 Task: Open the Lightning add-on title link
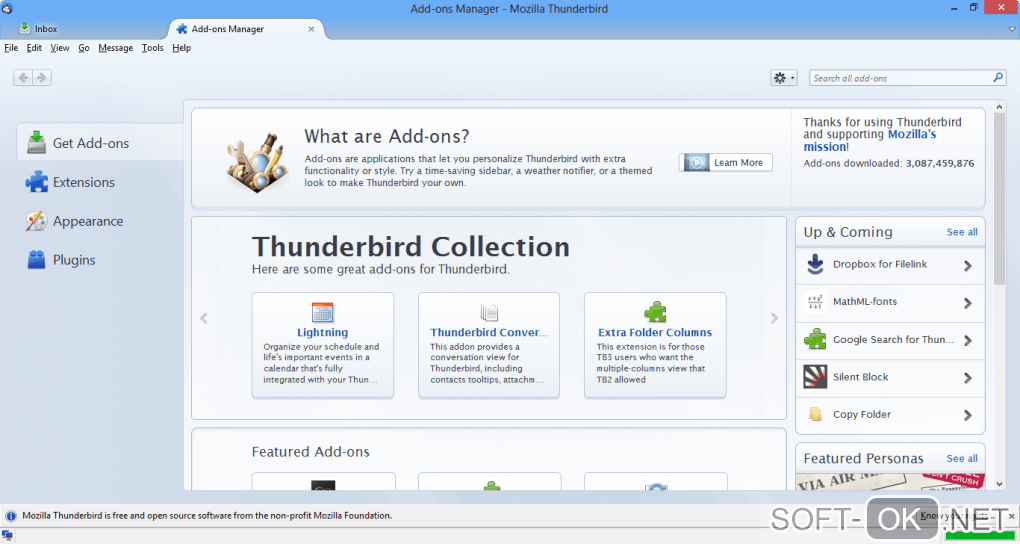click(x=323, y=333)
